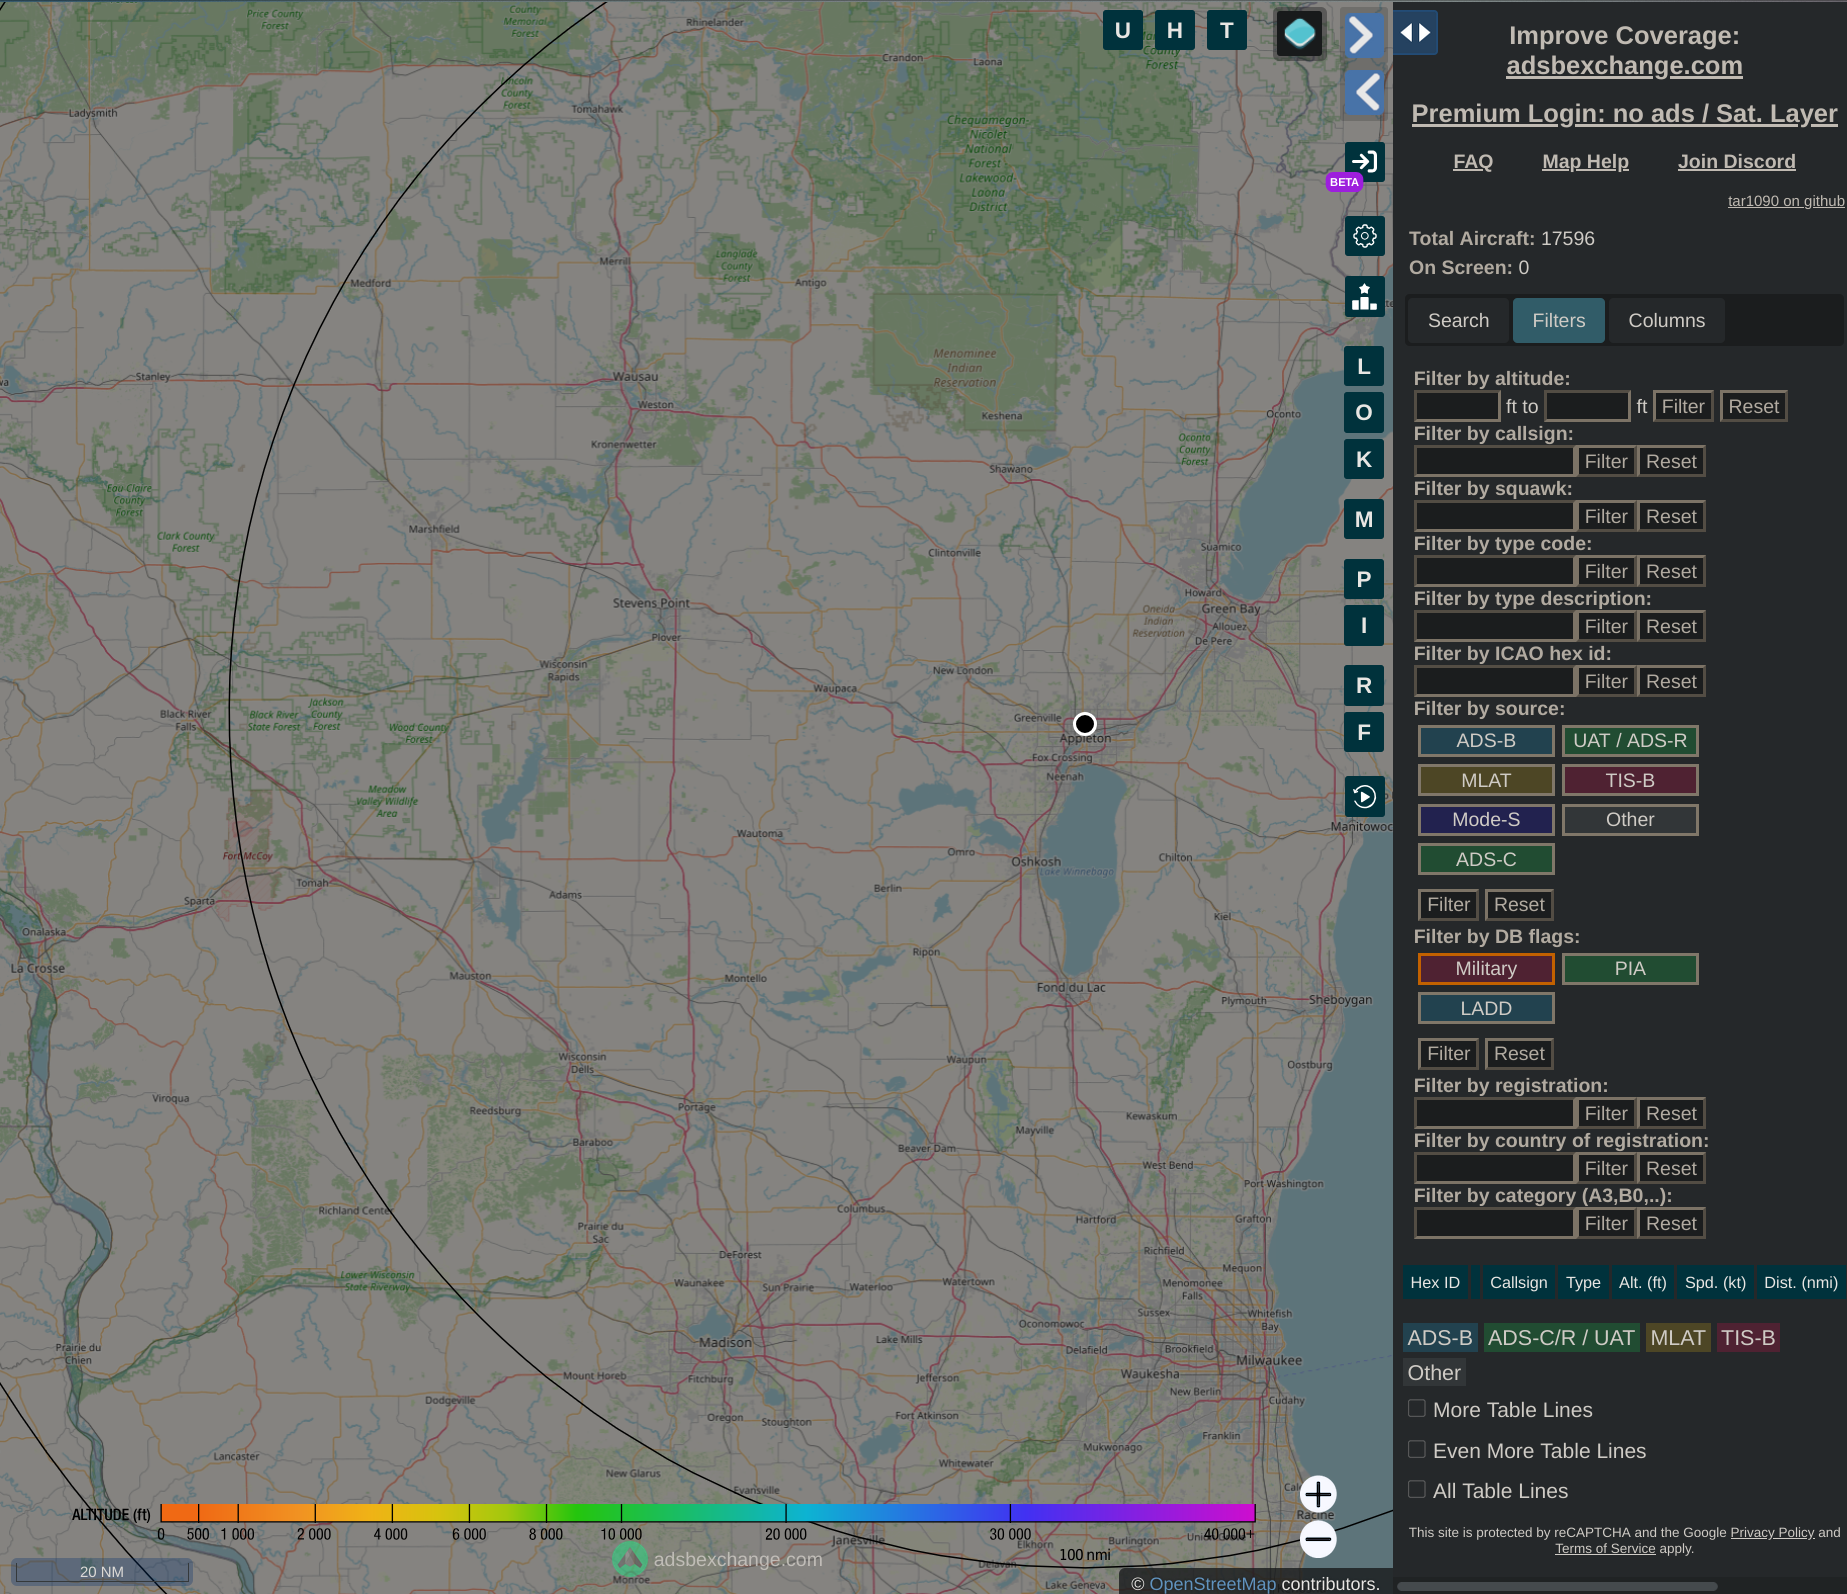
Task: Click Reset button for callsign filter
Action: click(1671, 461)
